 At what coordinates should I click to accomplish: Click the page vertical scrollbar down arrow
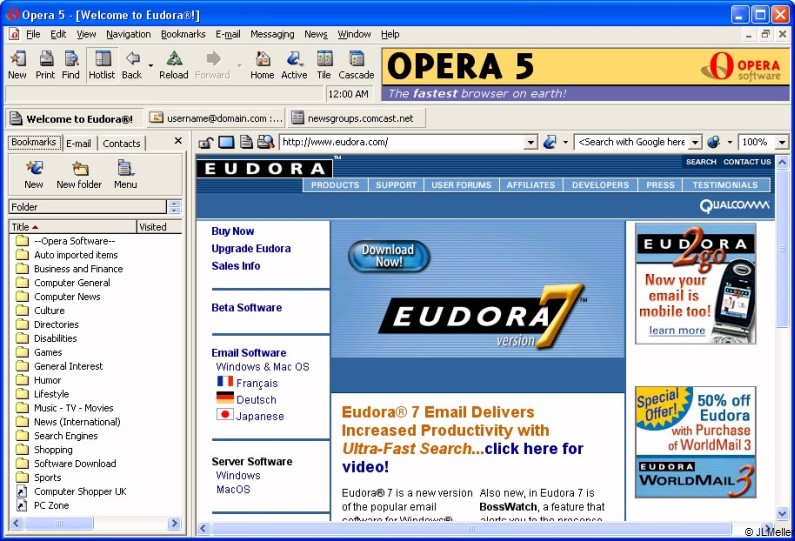[782, 513]
